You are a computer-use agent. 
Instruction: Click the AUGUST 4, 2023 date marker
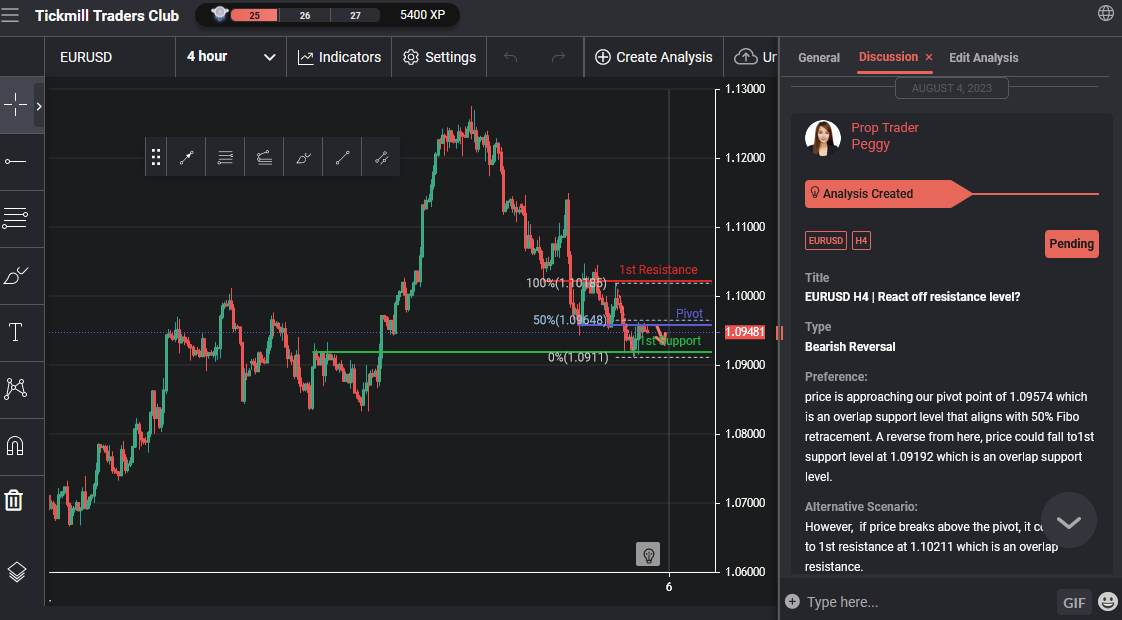click(952, 88)
